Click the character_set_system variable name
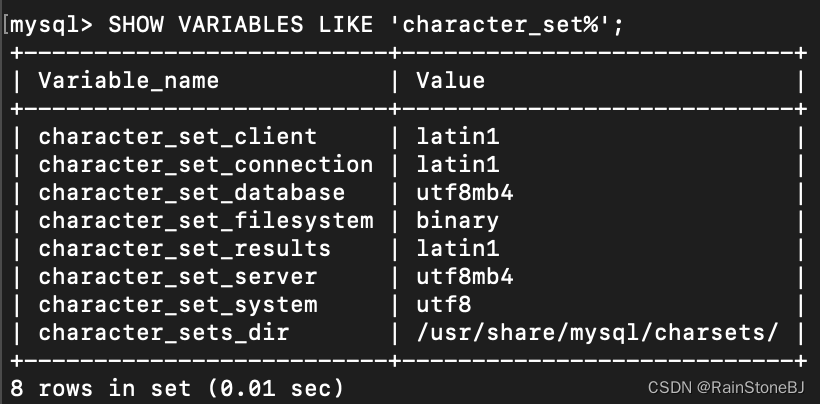 [x=177, y=305]
